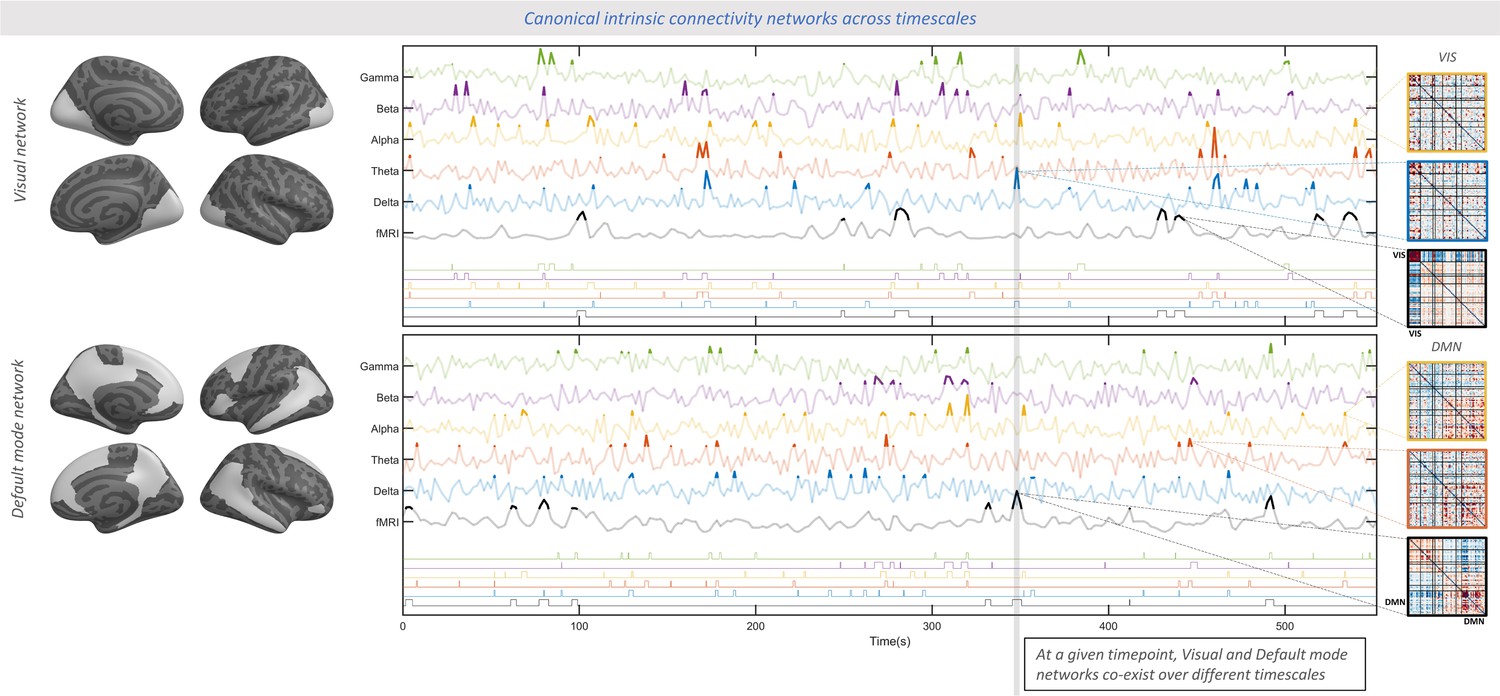Click the Alpha label in the Visual network plot
Image resolution: width=1500 pixels, height=696 pixels.
point(384,139)
